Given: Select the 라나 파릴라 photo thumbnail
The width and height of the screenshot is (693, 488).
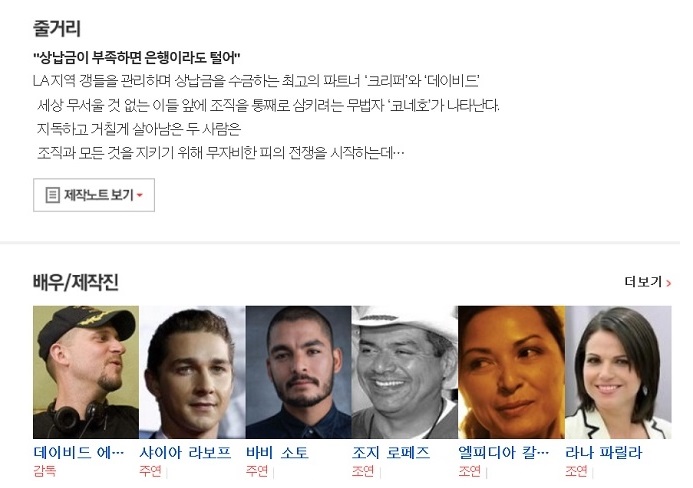Looking at the screenshot, I should [x=618, y=372].
